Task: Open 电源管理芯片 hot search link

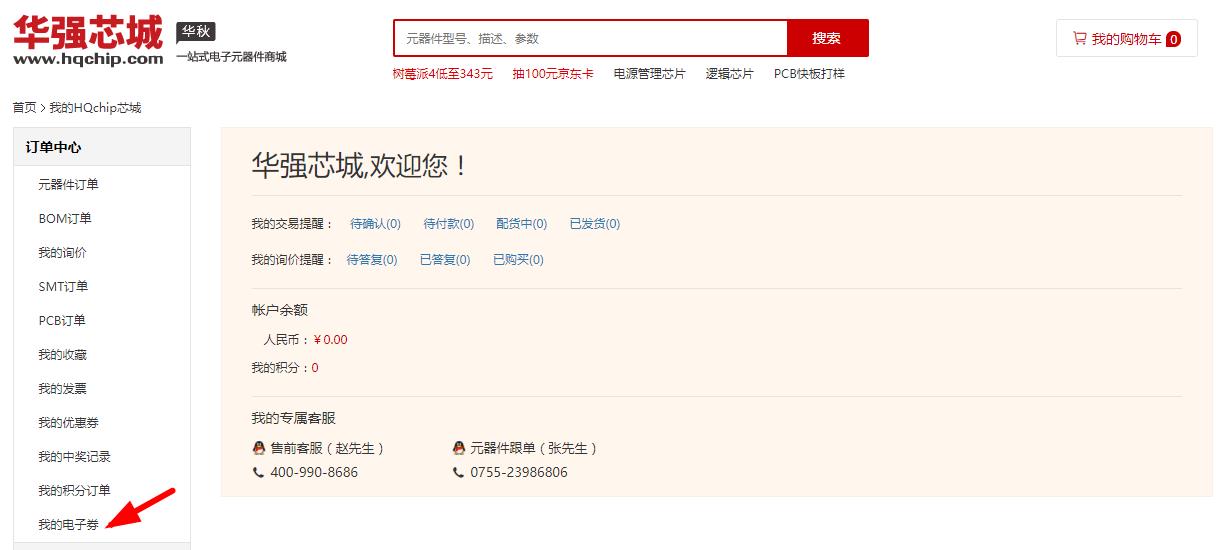Action: 650,74
